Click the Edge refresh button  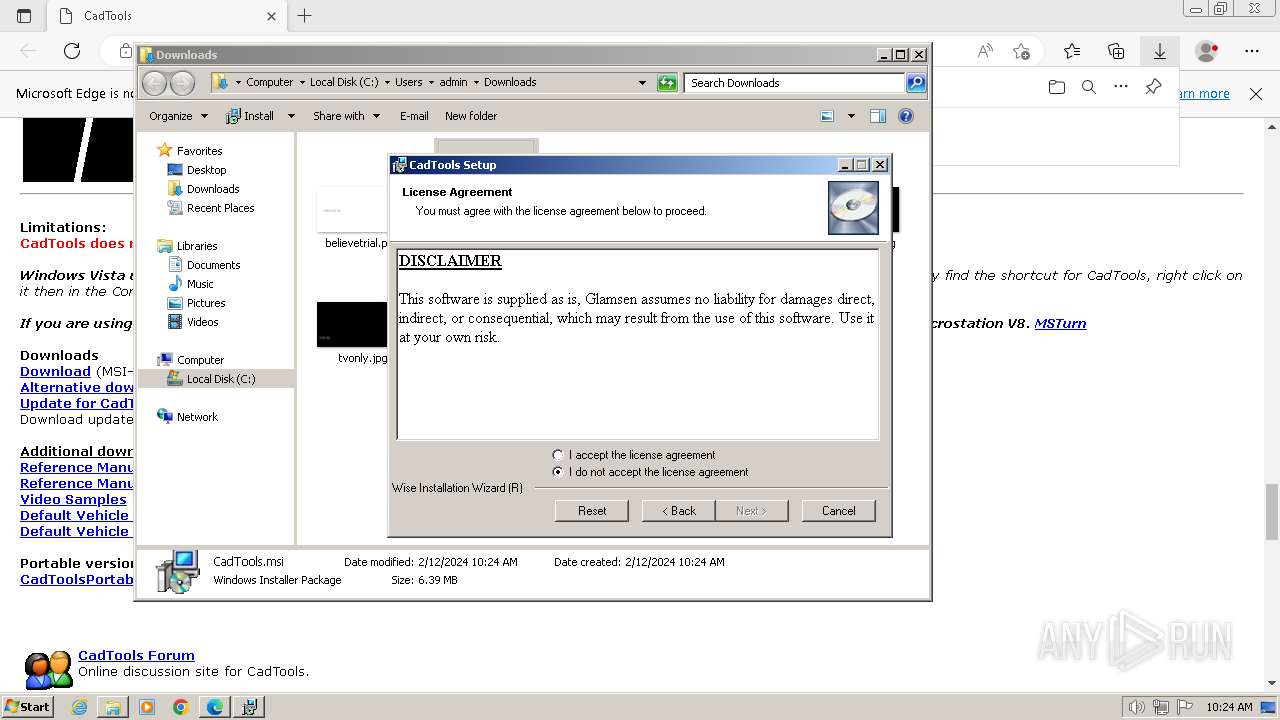(72, 51)
